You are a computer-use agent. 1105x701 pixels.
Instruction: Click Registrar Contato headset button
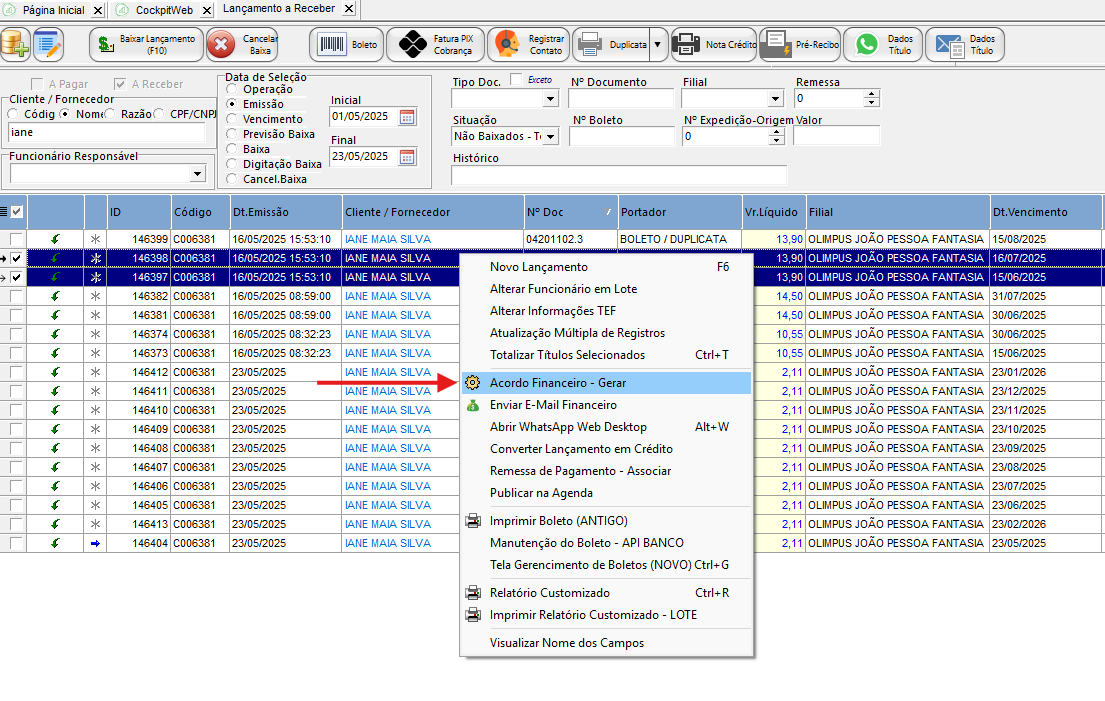[529, 44]
